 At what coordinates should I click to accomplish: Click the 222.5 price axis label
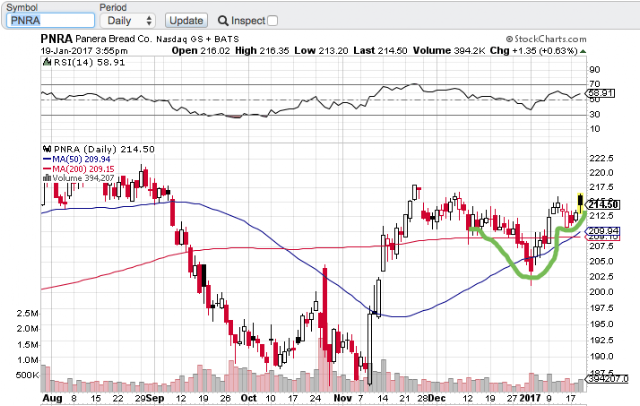click(x=601, y=158)
